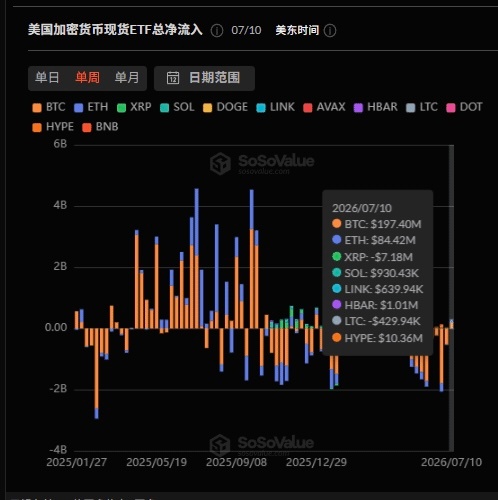Screen dimensions: 498x500
Task: Click tooltip row LTC: -$429.94K
Action: (x=376, y=321)
